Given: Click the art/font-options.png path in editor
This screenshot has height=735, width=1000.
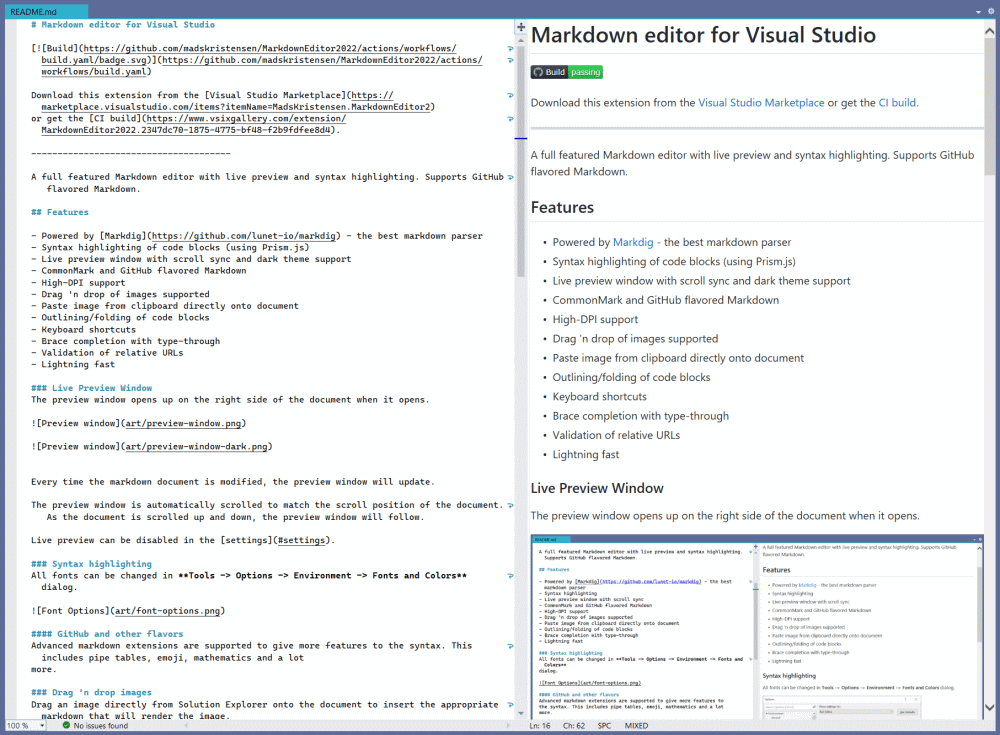Looking at the screenshot, I should 168,611.
